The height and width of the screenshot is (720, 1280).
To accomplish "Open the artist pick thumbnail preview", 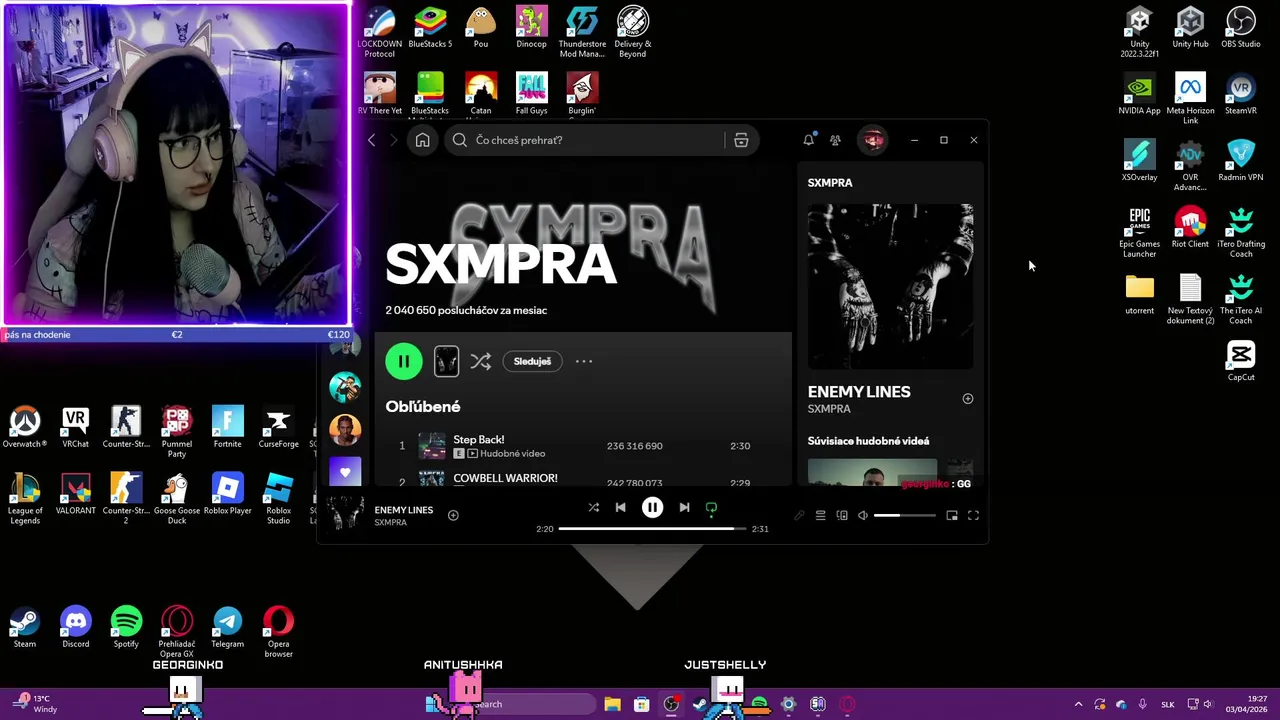I will [x=446, y=361].
